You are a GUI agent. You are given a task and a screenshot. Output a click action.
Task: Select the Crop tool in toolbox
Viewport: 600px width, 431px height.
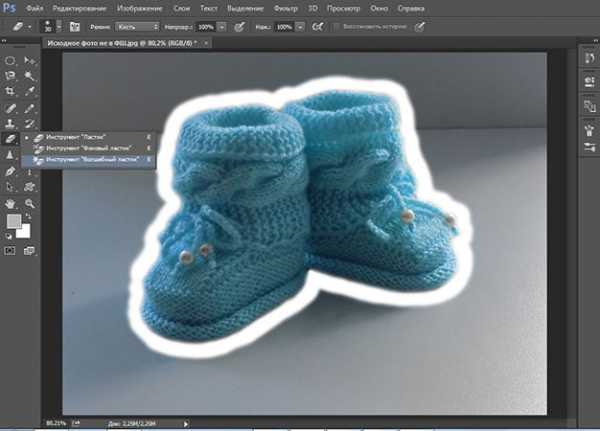[x=11, y=91]
